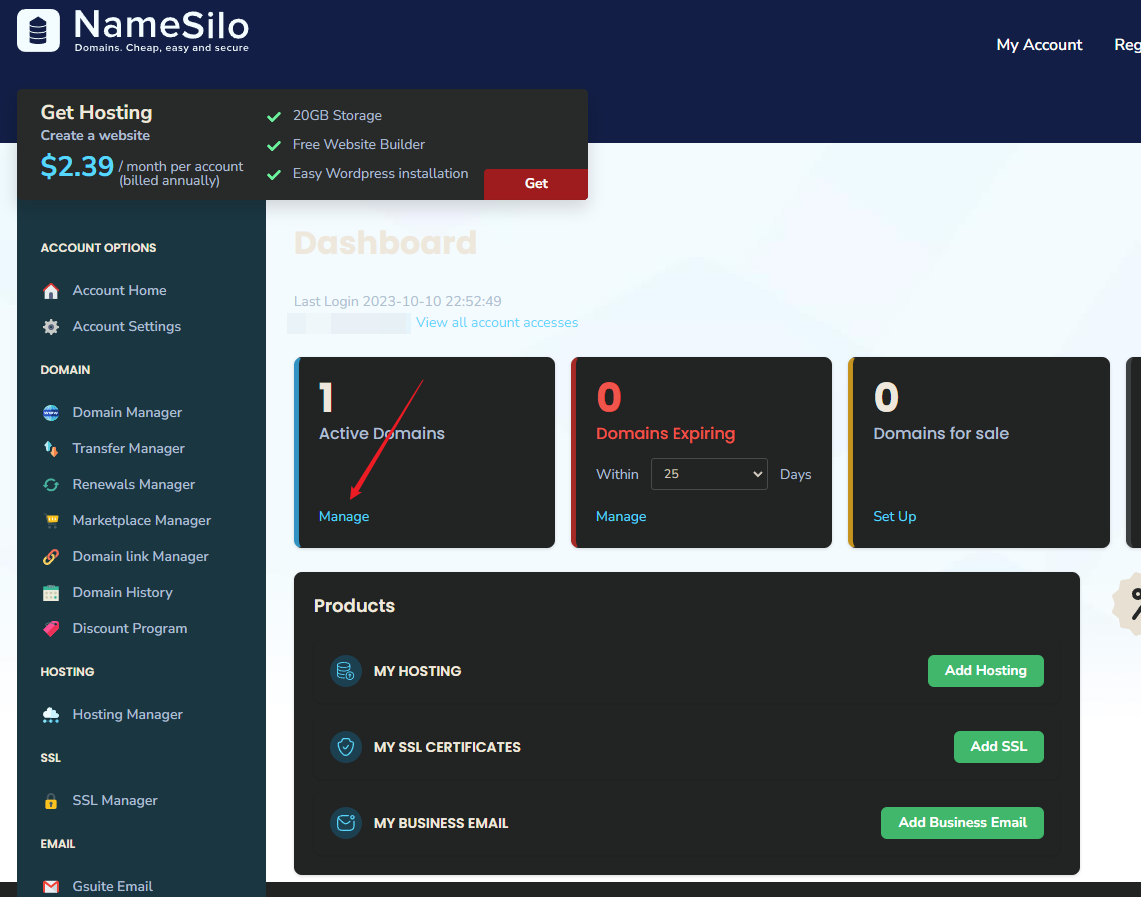Click the Hosting Manager cloud icon

(51, 715)
